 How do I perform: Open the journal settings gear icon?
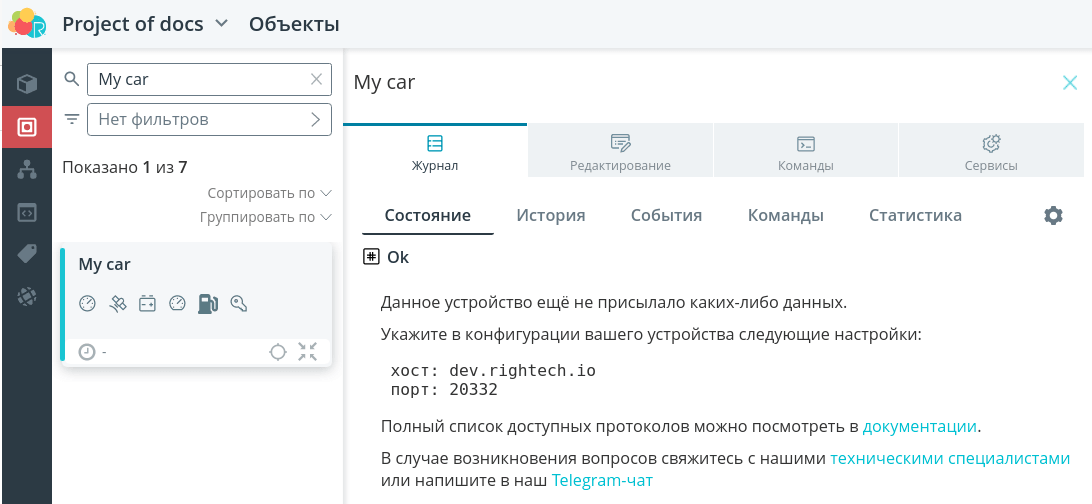[x=1053, y=215]
